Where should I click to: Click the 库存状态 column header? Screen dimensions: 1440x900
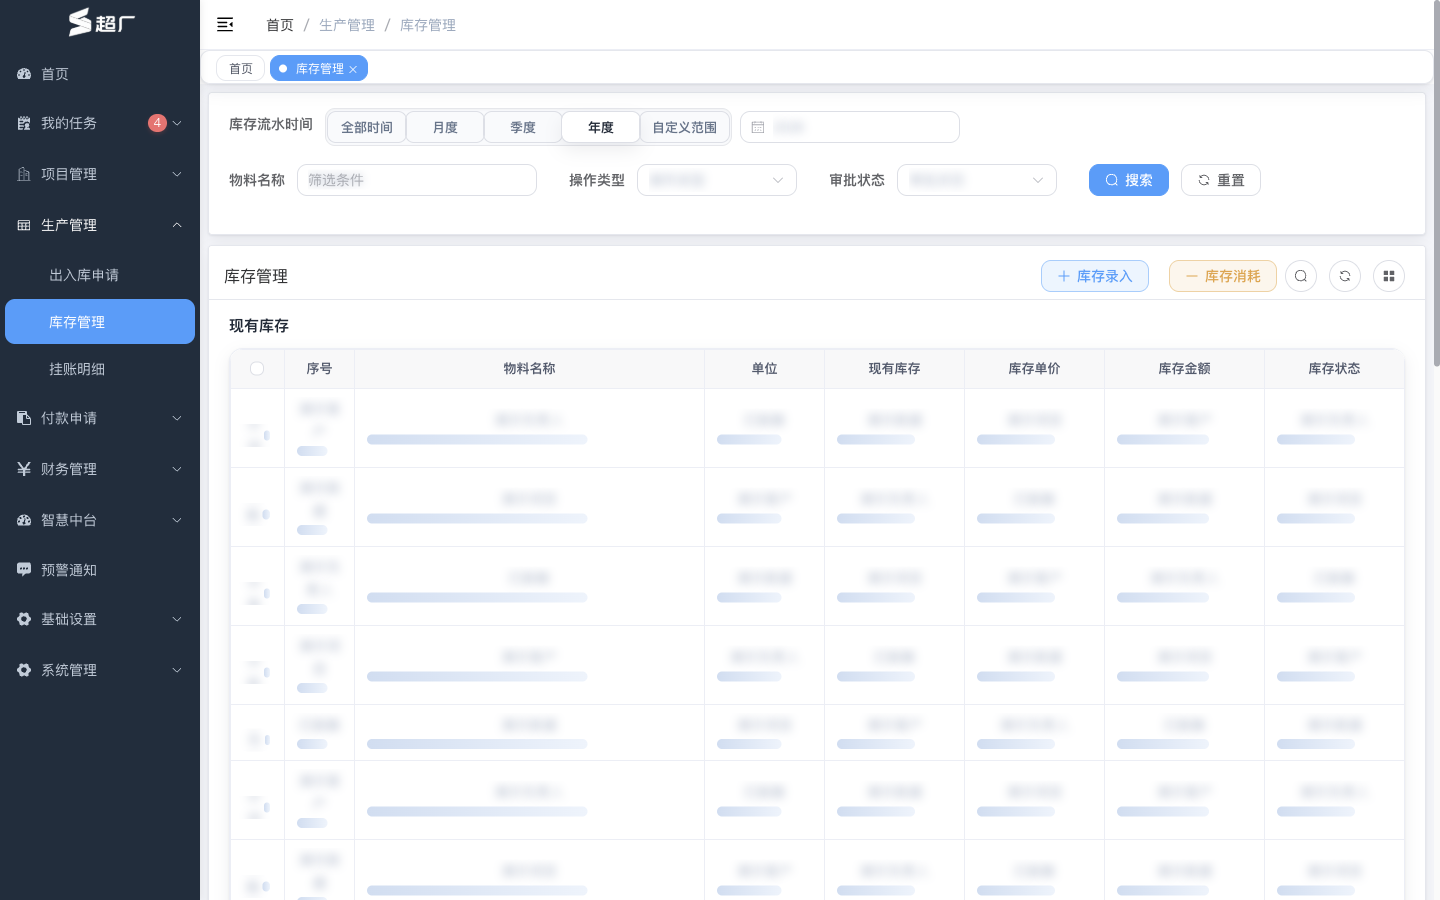pyautogui.click(x=1335, y=369)
